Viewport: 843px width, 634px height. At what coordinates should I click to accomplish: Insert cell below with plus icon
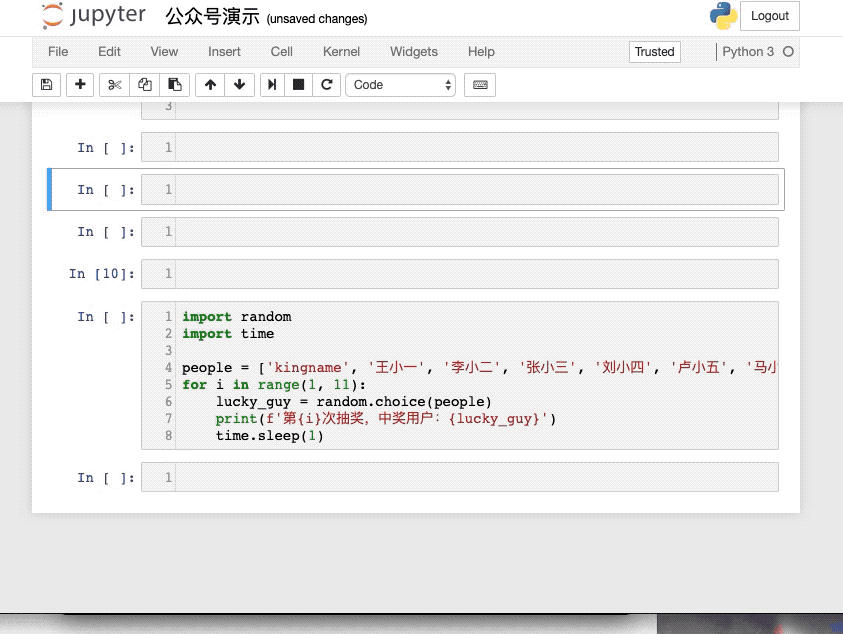tap(80, 85)
